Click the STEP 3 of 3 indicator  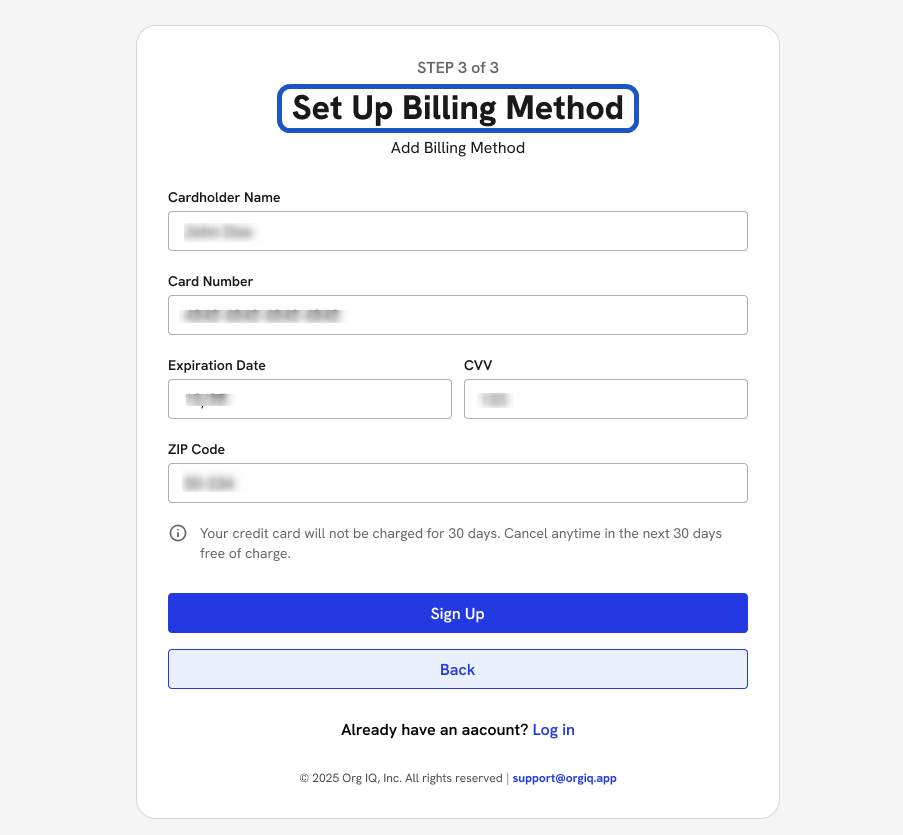coord(457,68)
